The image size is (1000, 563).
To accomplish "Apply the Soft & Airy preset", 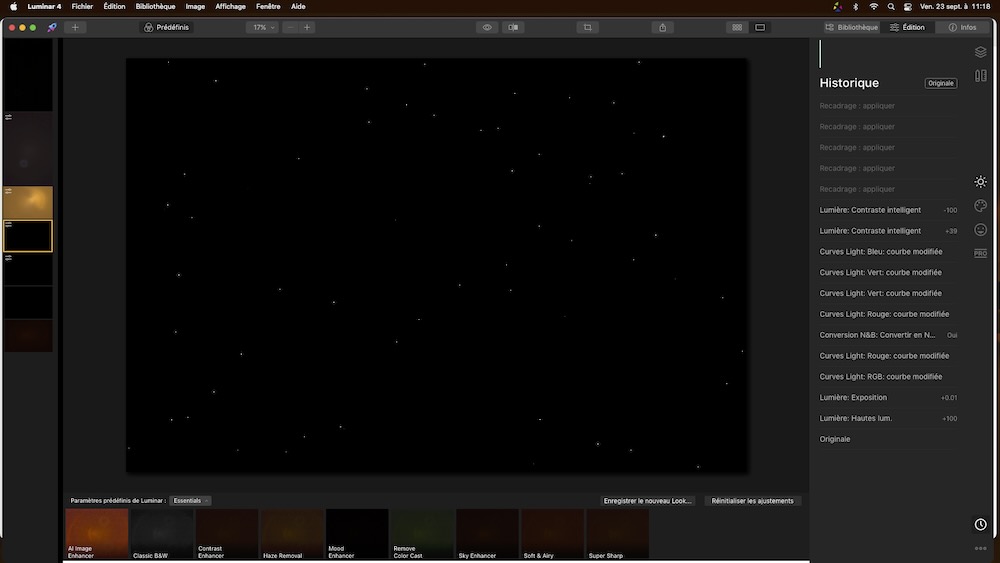I will tap(552, 534).
